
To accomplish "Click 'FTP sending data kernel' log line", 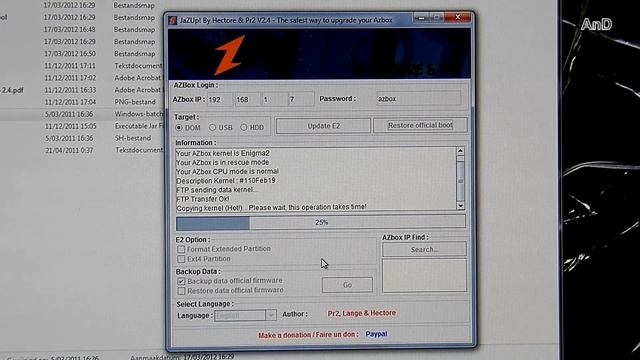I will (216, 190).
